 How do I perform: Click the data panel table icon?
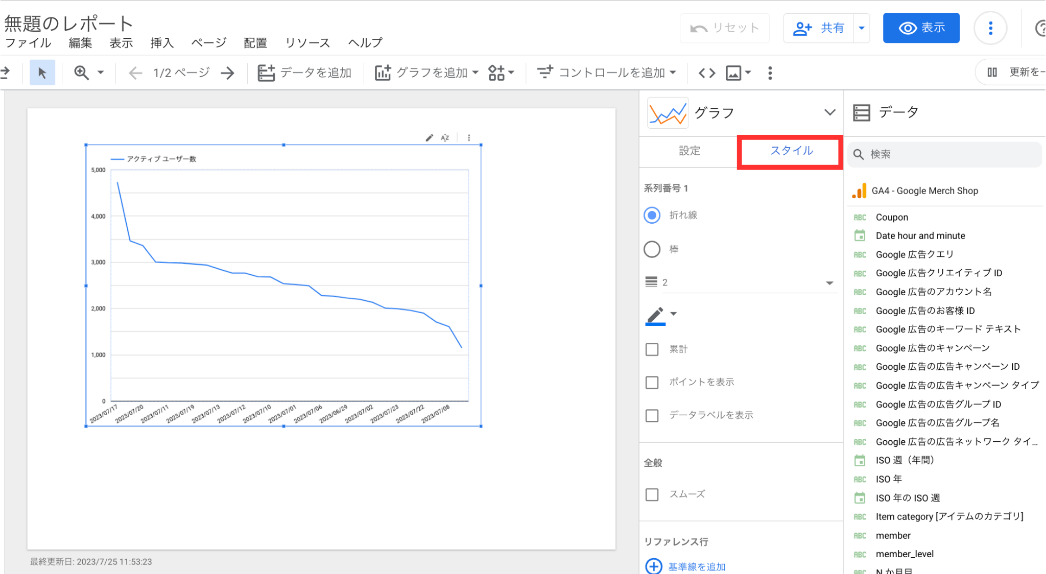pos(861,112)
